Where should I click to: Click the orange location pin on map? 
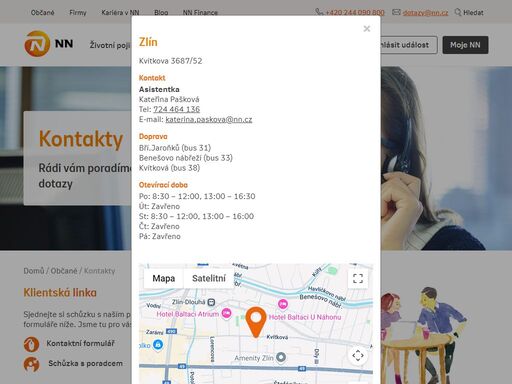click(256, 322)
